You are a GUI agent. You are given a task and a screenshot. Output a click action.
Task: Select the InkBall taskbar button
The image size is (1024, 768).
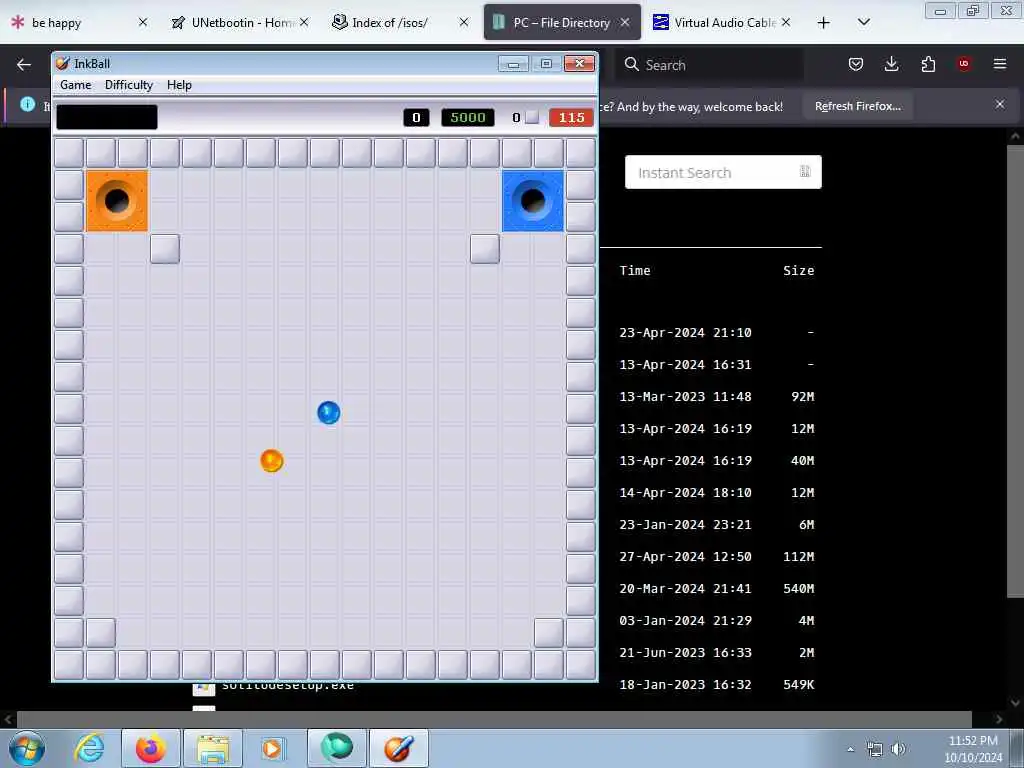pyautogui.click(x=398, y=748)
